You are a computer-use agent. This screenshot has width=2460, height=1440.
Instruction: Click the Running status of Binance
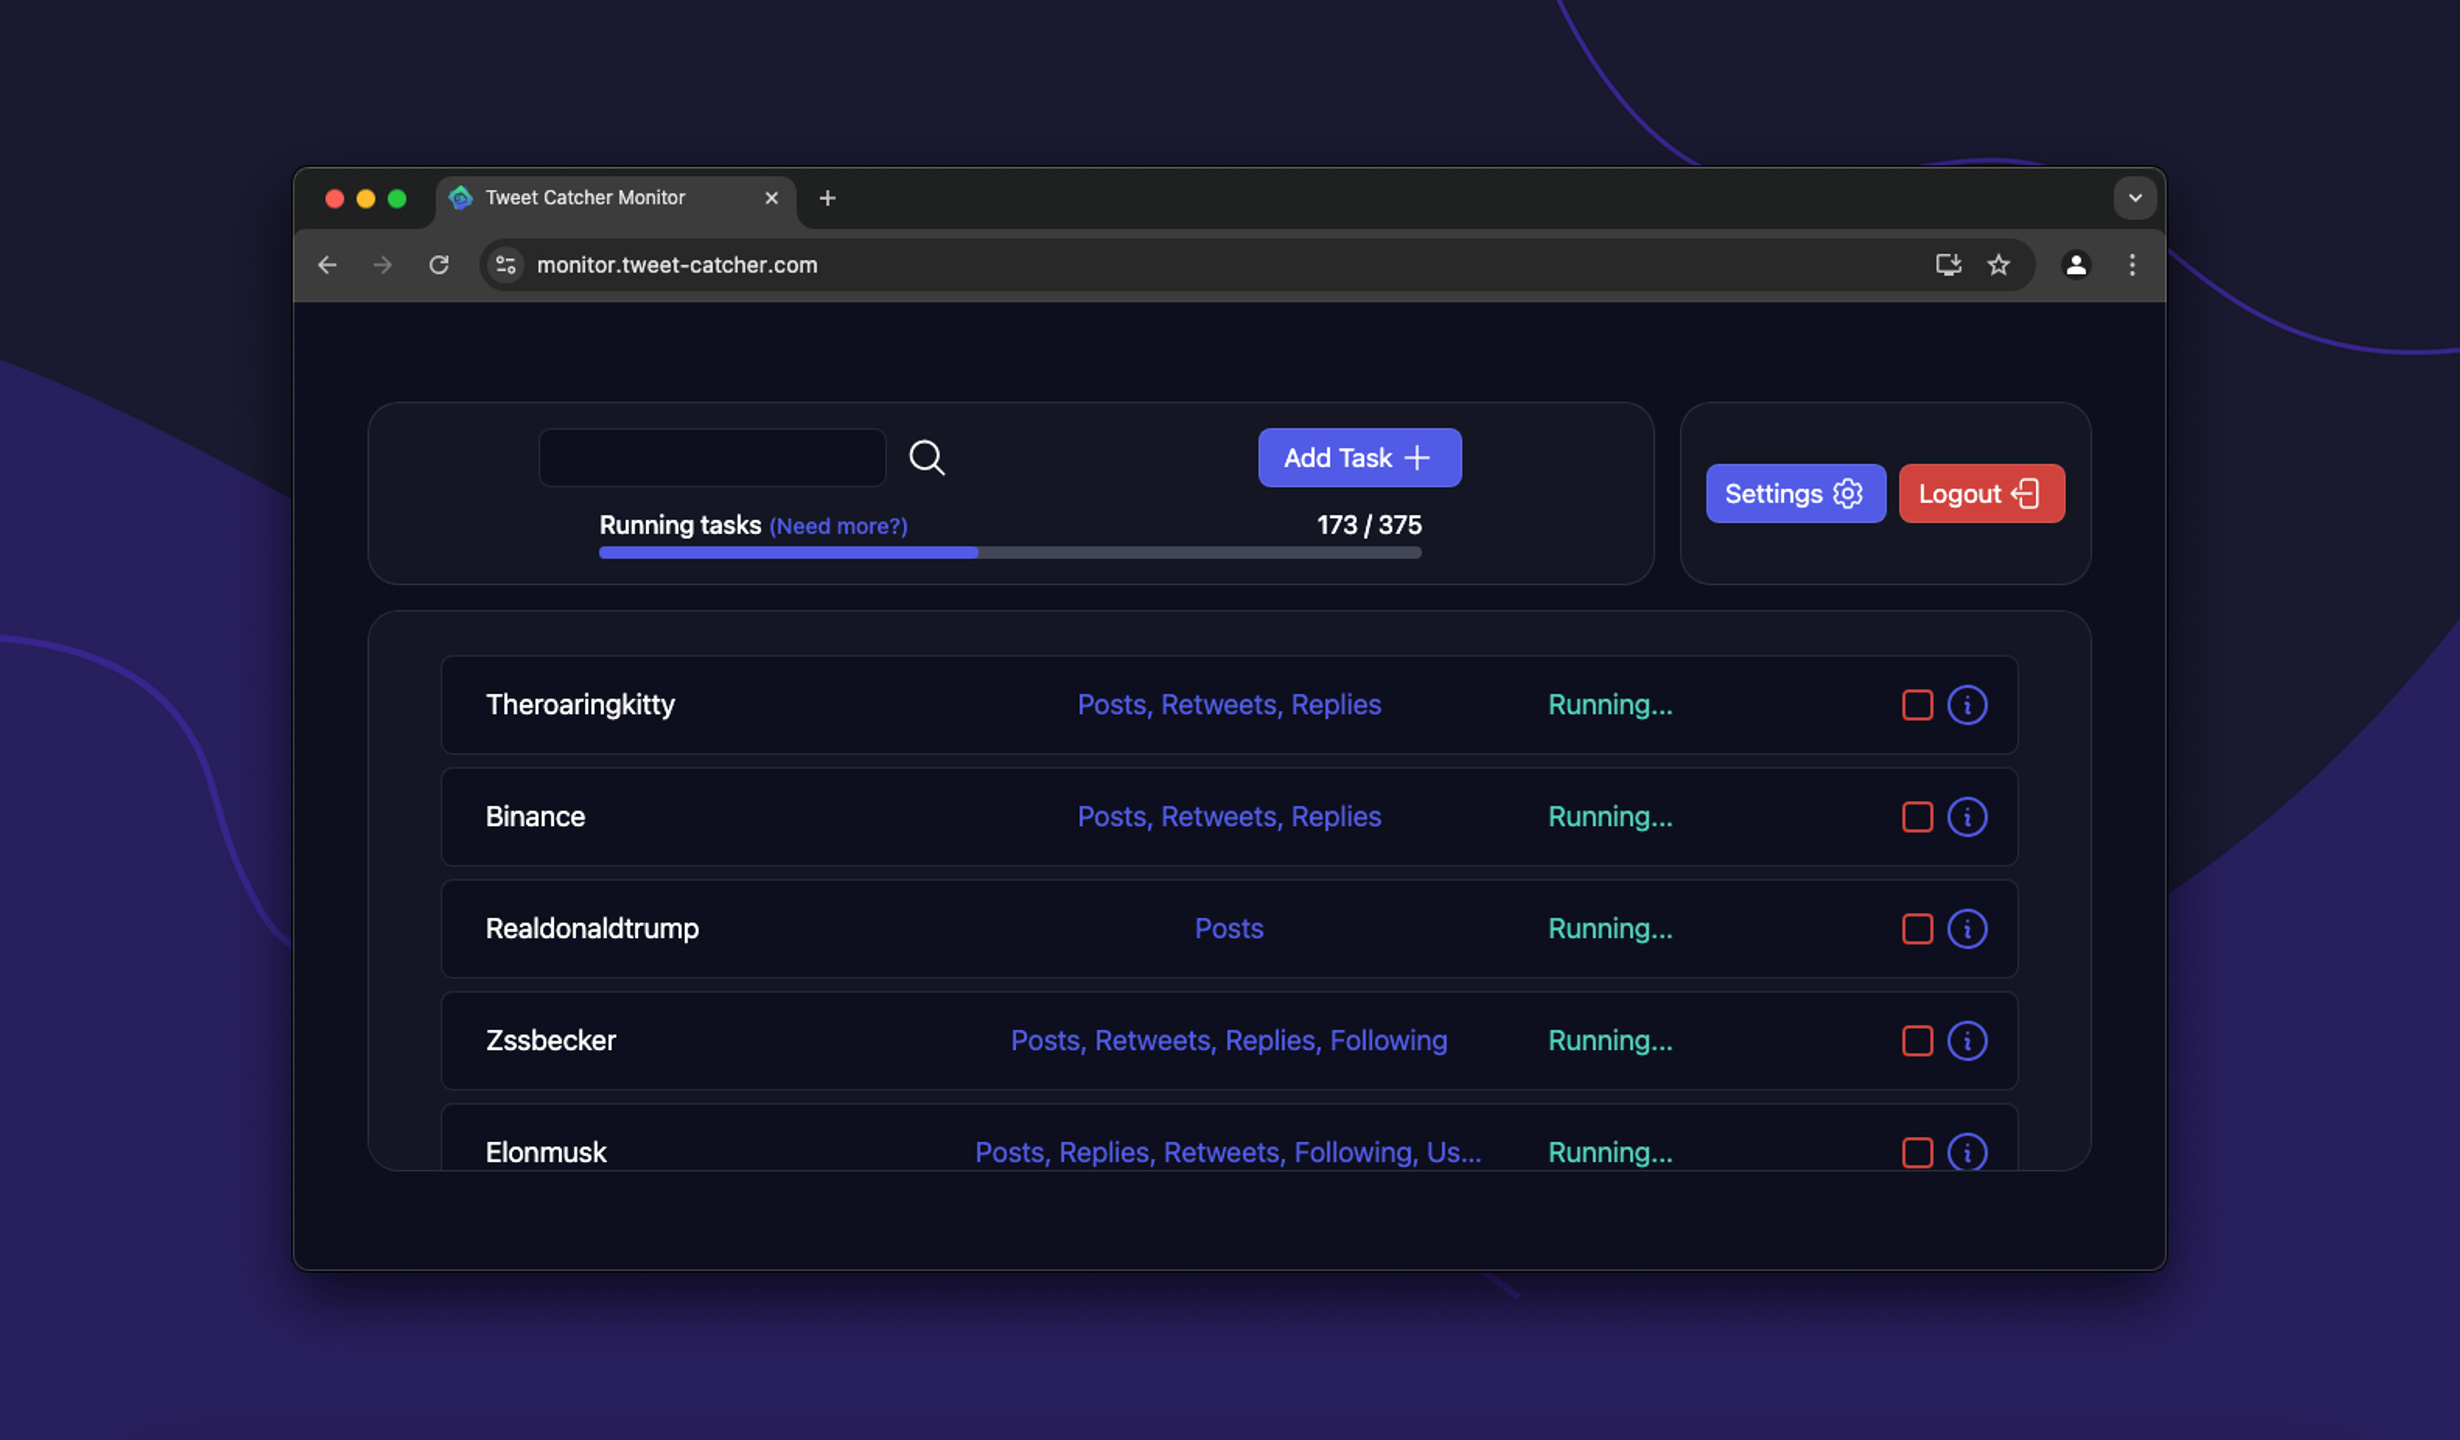click(1610, 817)
